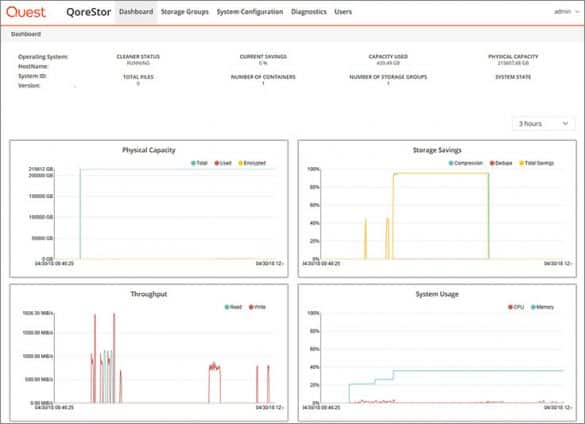Click the Storage Savings chart title
The image size is (585, 424).
tap(437, 150)
